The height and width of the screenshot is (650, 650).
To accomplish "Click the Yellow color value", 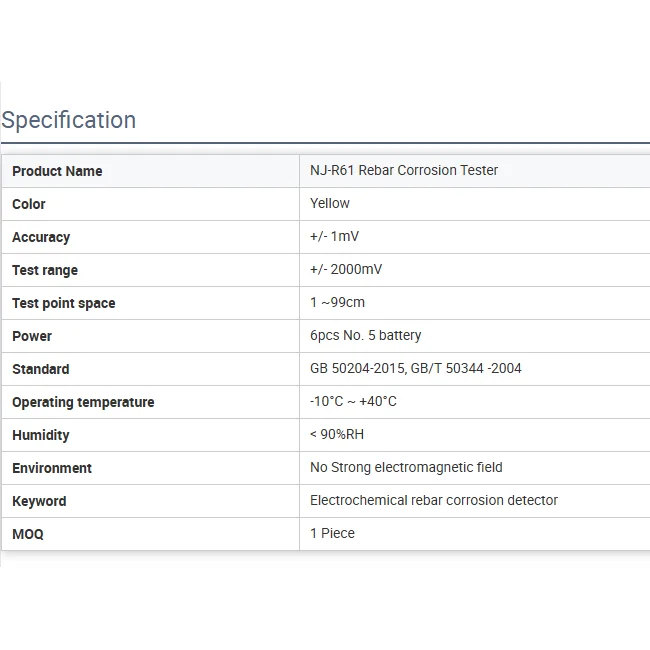I will [330, 203].
